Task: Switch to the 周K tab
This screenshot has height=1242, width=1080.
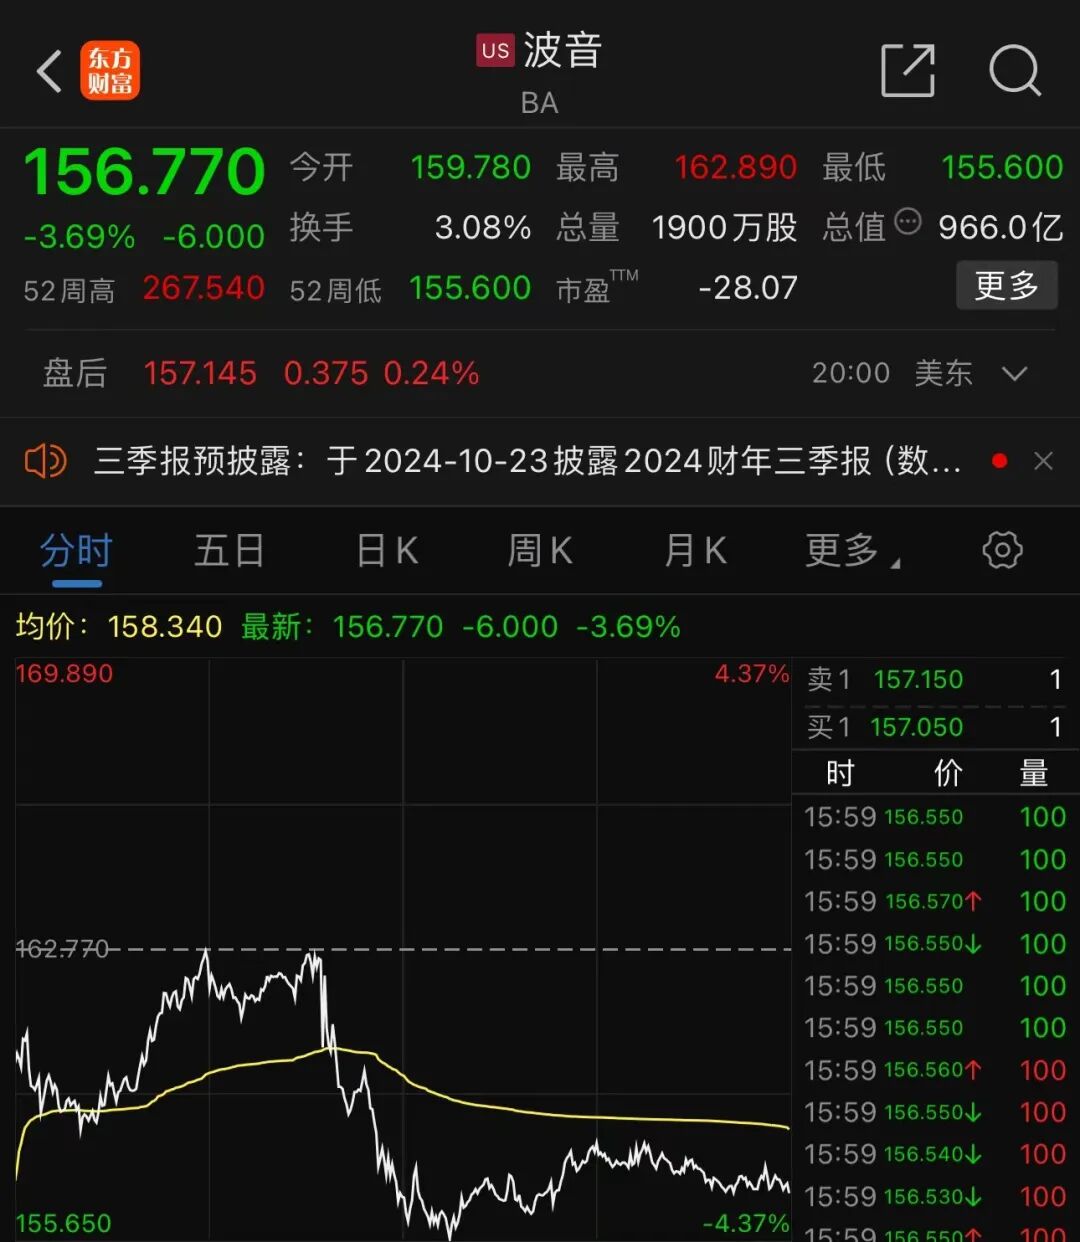Action: (x=540, y=551)
